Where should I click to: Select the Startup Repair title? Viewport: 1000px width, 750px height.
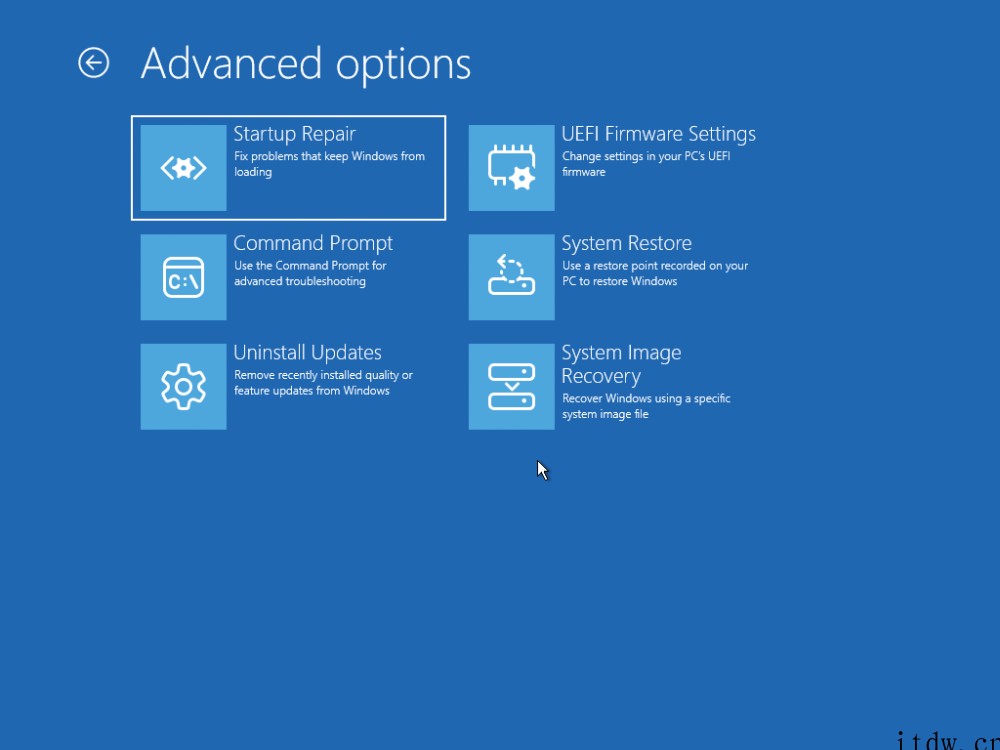pos(294,134)
